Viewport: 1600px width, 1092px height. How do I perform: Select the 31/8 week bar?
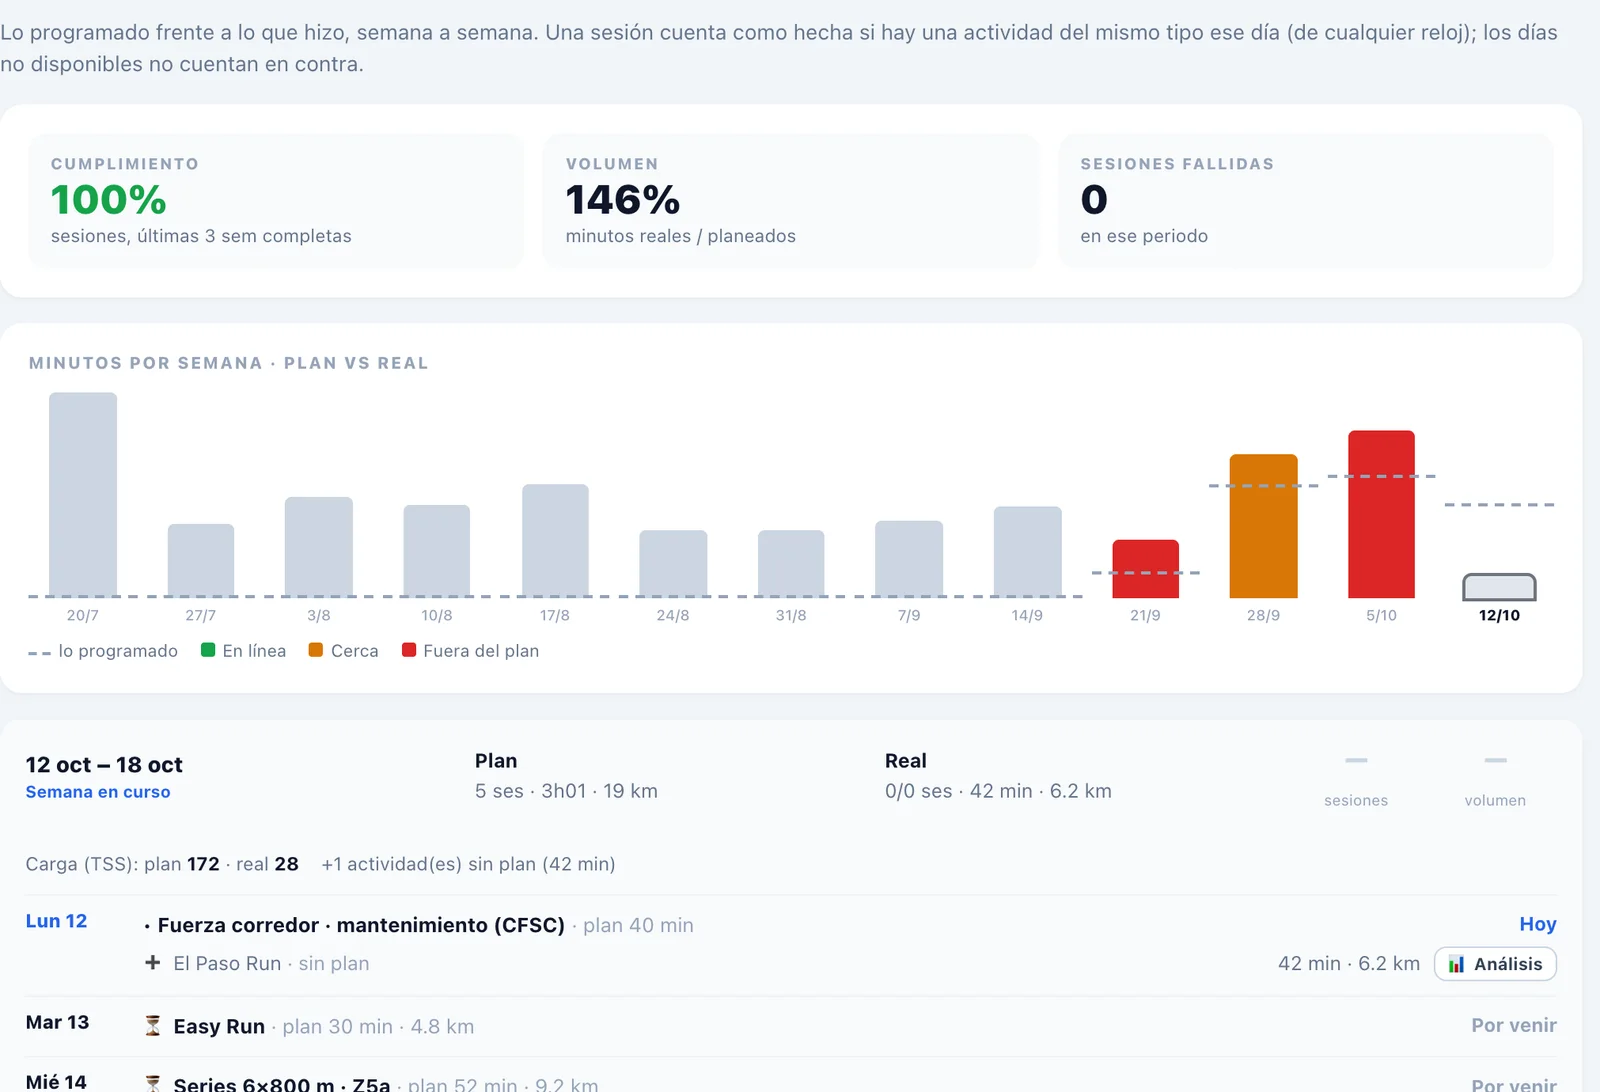[x=791, y=564]
